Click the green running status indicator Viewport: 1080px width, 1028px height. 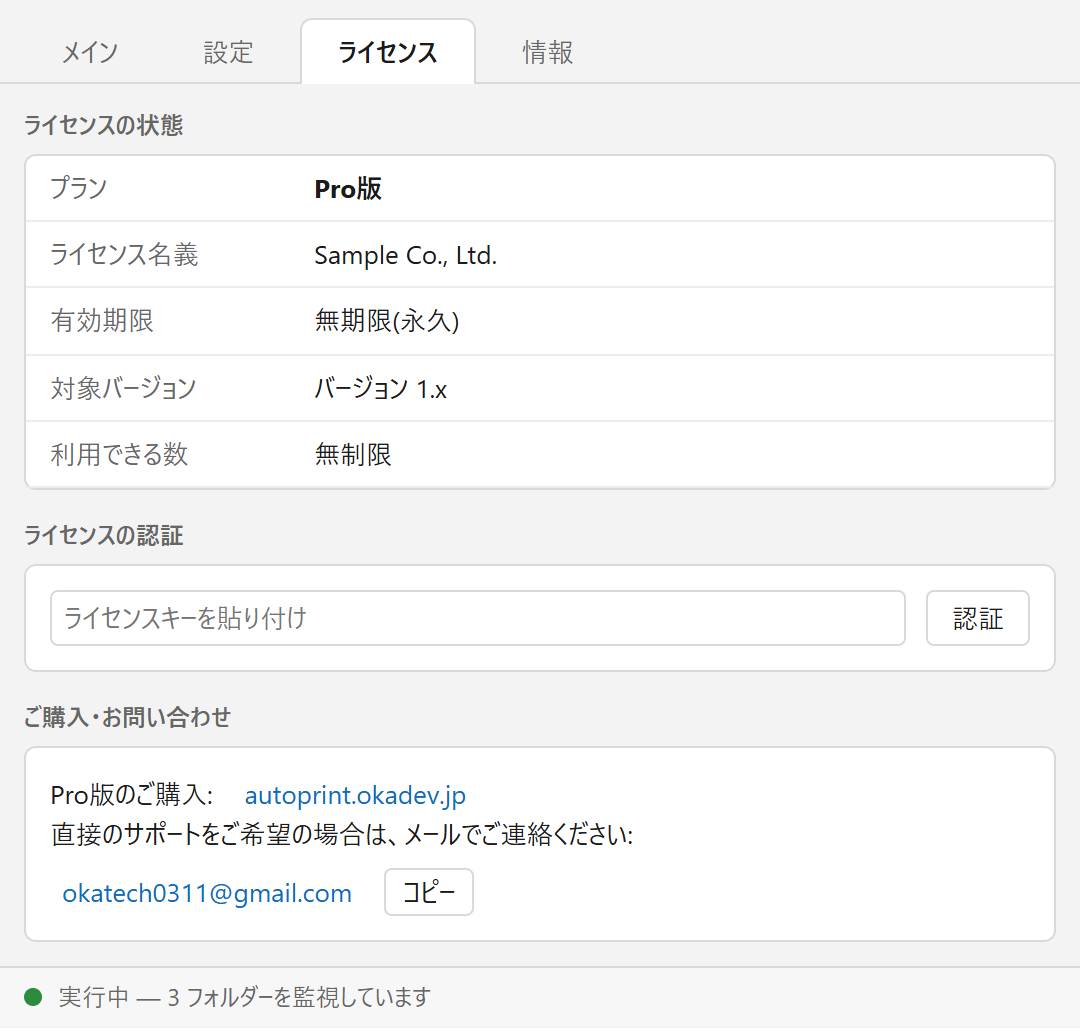tap(33, 996)
